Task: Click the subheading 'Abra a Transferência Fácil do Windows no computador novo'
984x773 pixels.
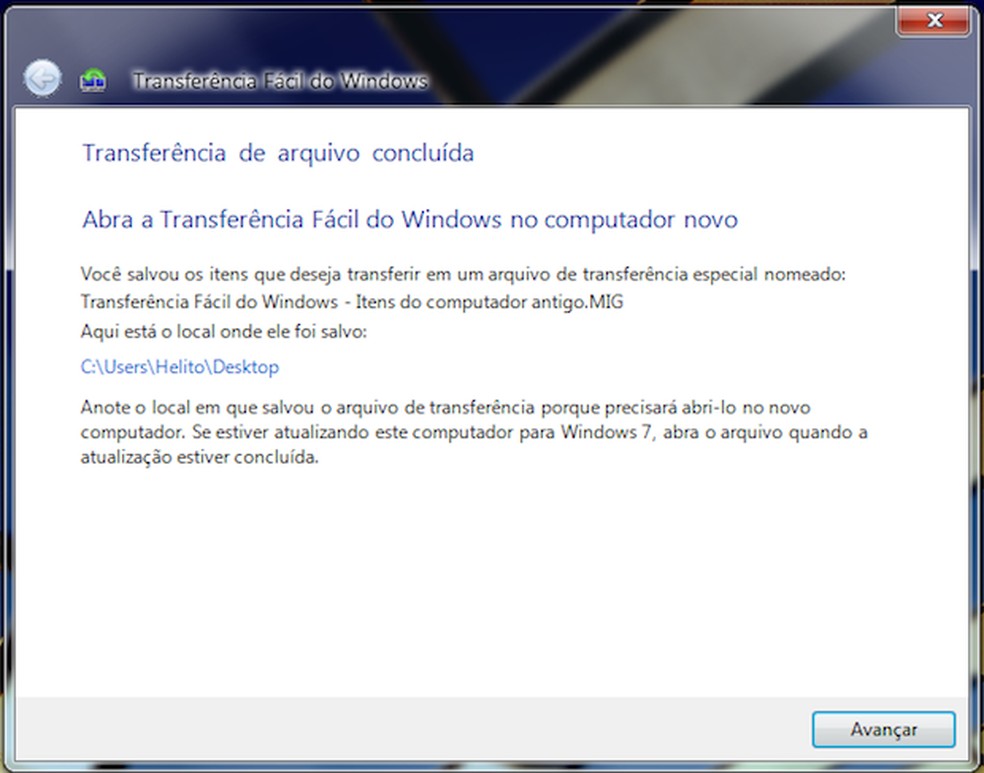Action: (410, 220)
